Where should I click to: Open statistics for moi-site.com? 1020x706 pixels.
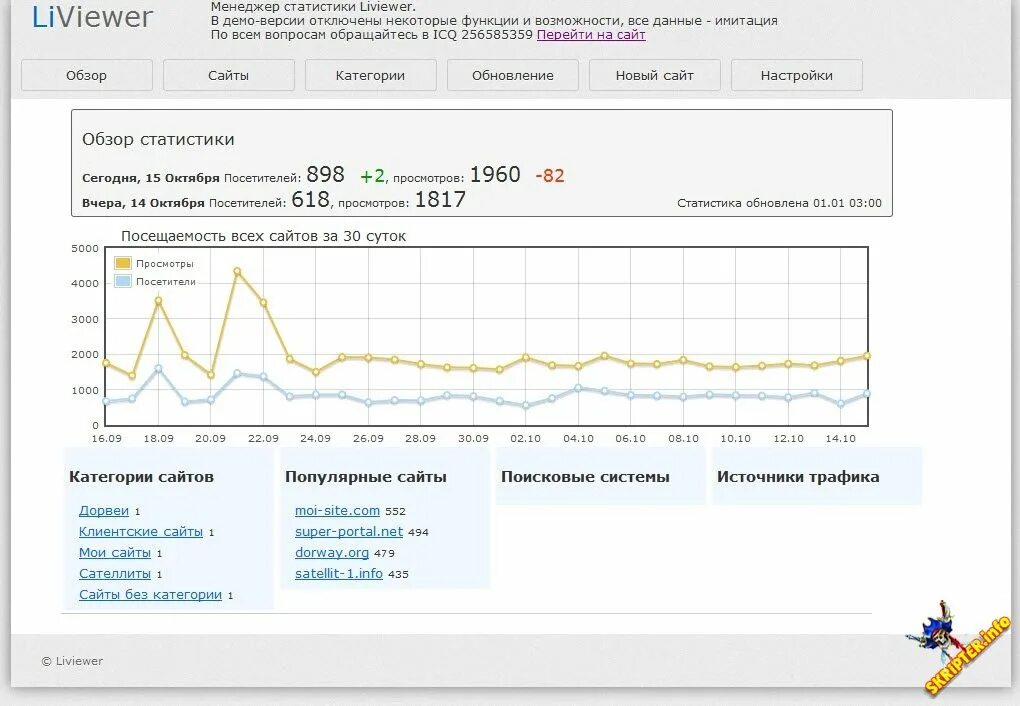coord(337,510)
